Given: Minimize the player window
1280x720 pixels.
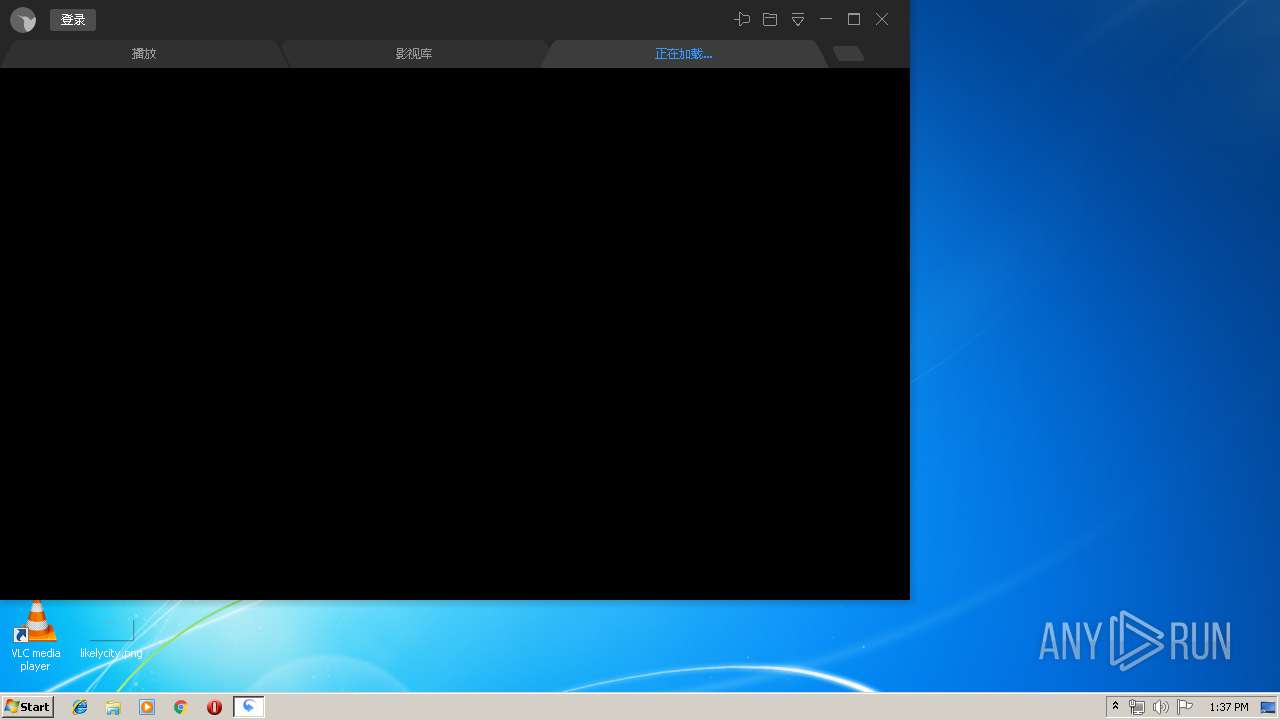Looking at the screenshot, I should 826,19.
